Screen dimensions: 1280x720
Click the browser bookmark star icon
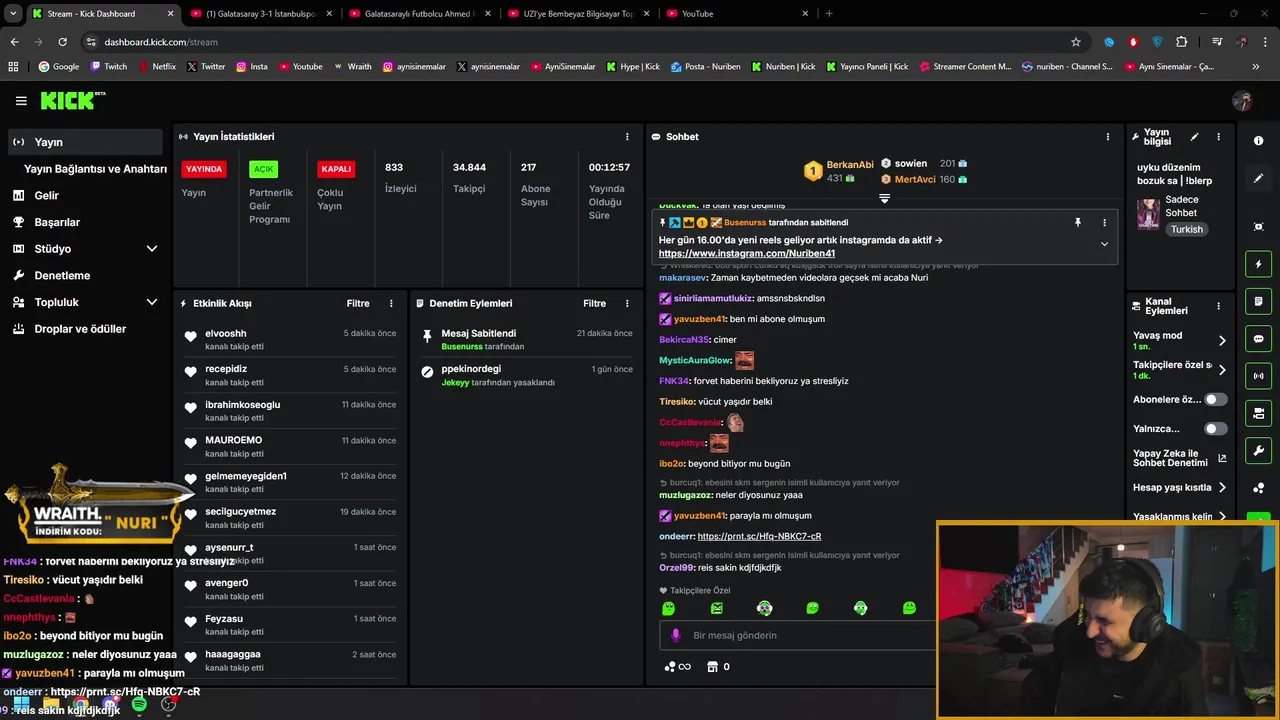[x=1076, y=42]
